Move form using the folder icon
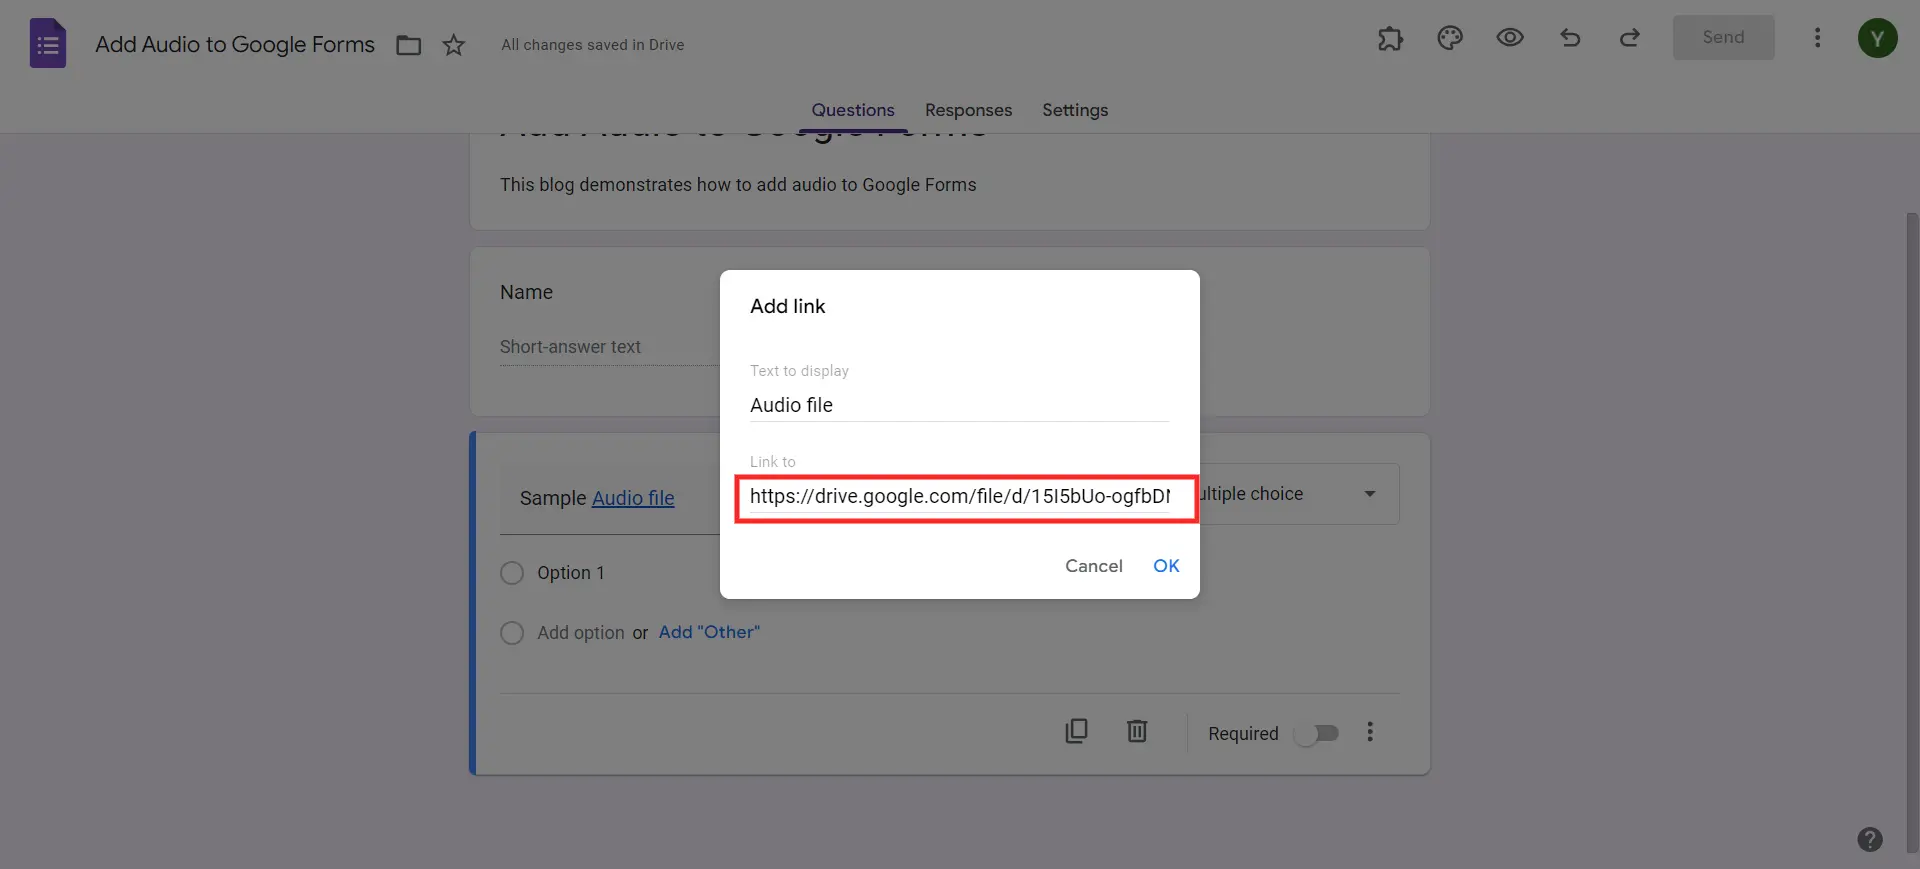The height and width of the screenshot is (869, 1920). click(x=408, y=45)
